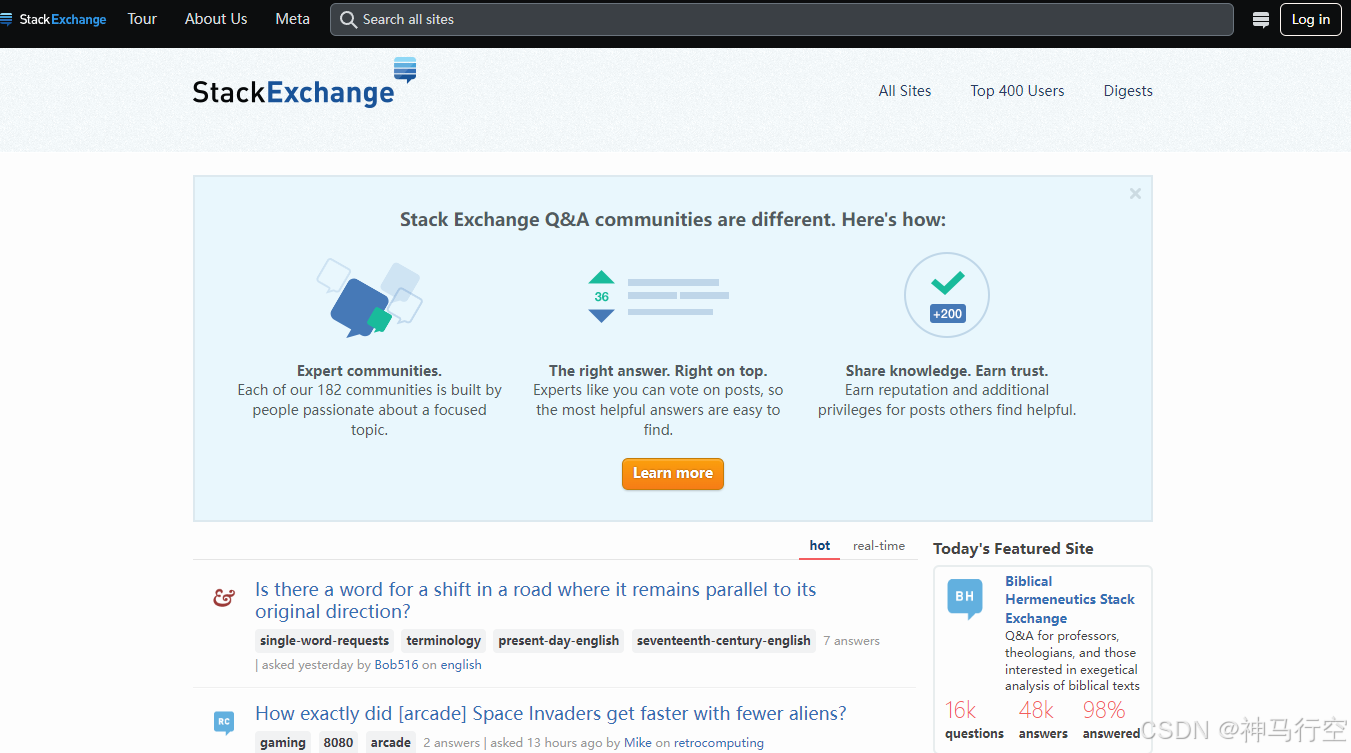Click the downvote arrow below 36
1351x753 pixels.
point(601,315)
